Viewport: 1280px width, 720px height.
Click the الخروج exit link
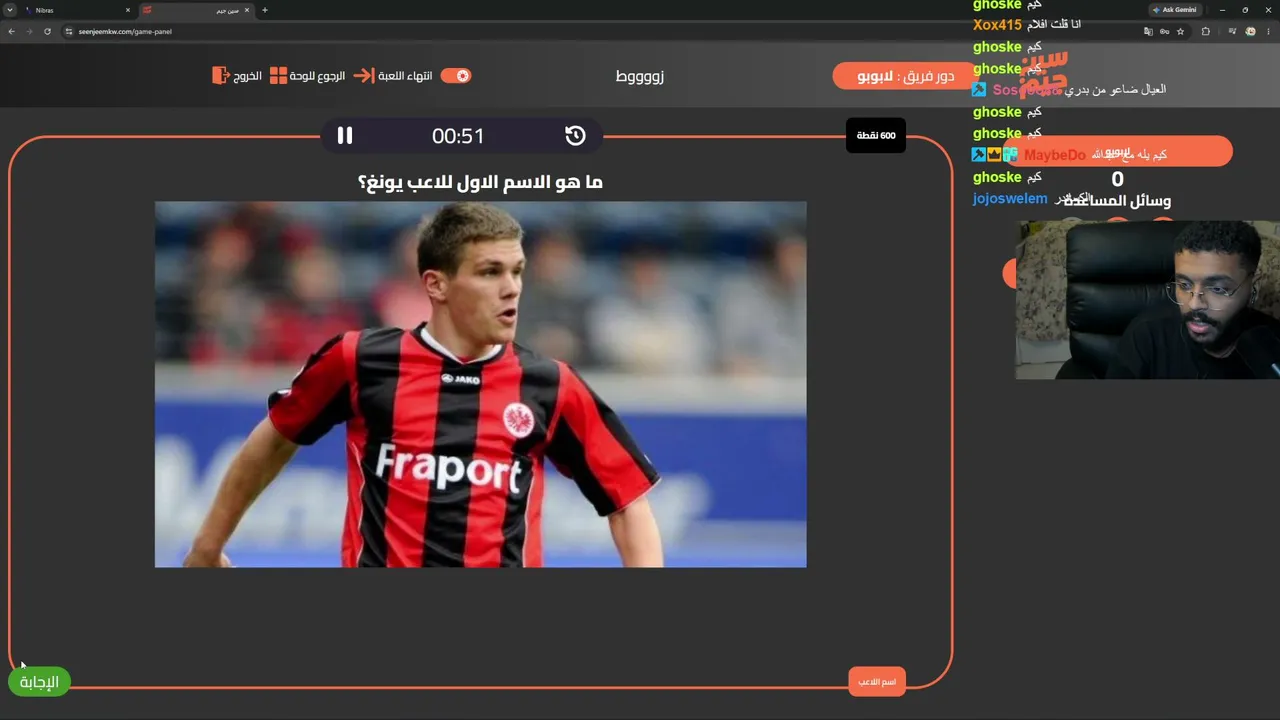(x=248, y=76)
